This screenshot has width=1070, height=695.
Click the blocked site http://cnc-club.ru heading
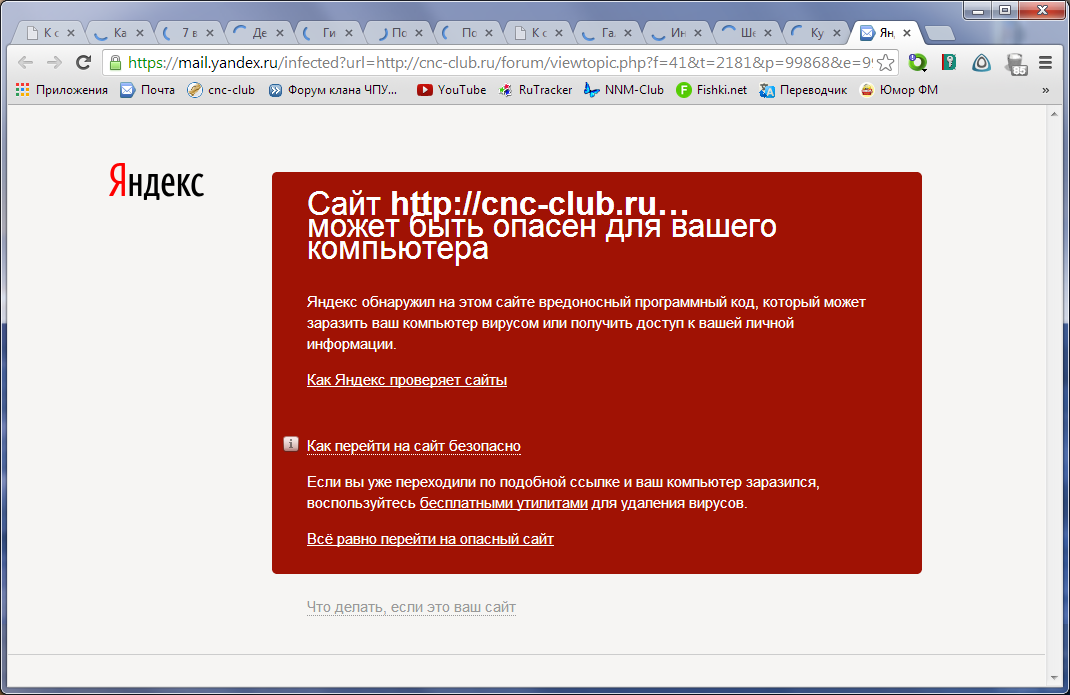click(x=539, y=203)
